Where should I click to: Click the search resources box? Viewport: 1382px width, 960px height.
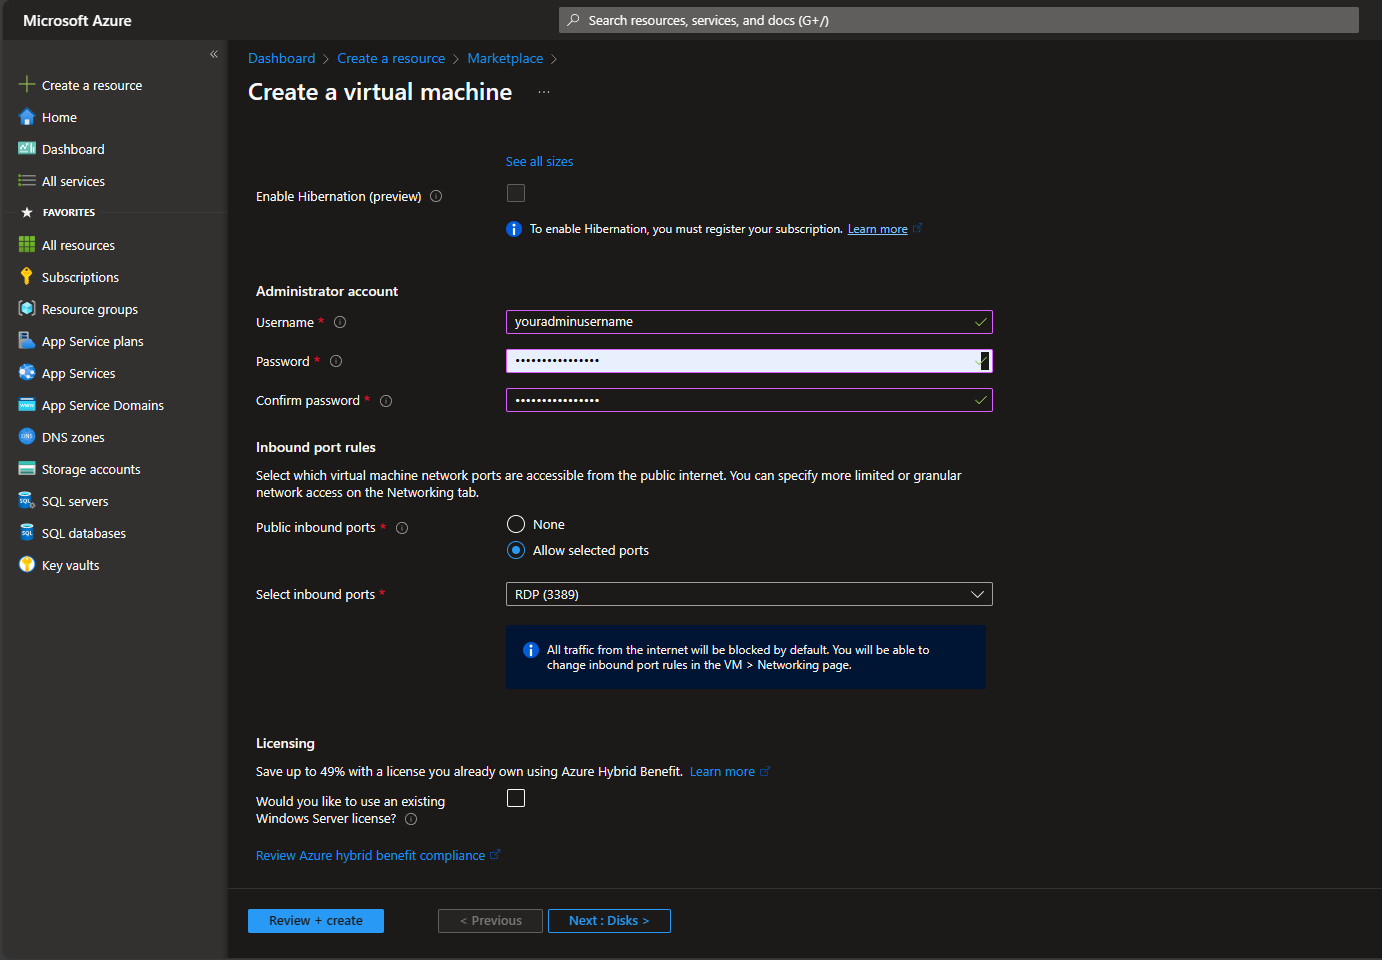(959, 20)
